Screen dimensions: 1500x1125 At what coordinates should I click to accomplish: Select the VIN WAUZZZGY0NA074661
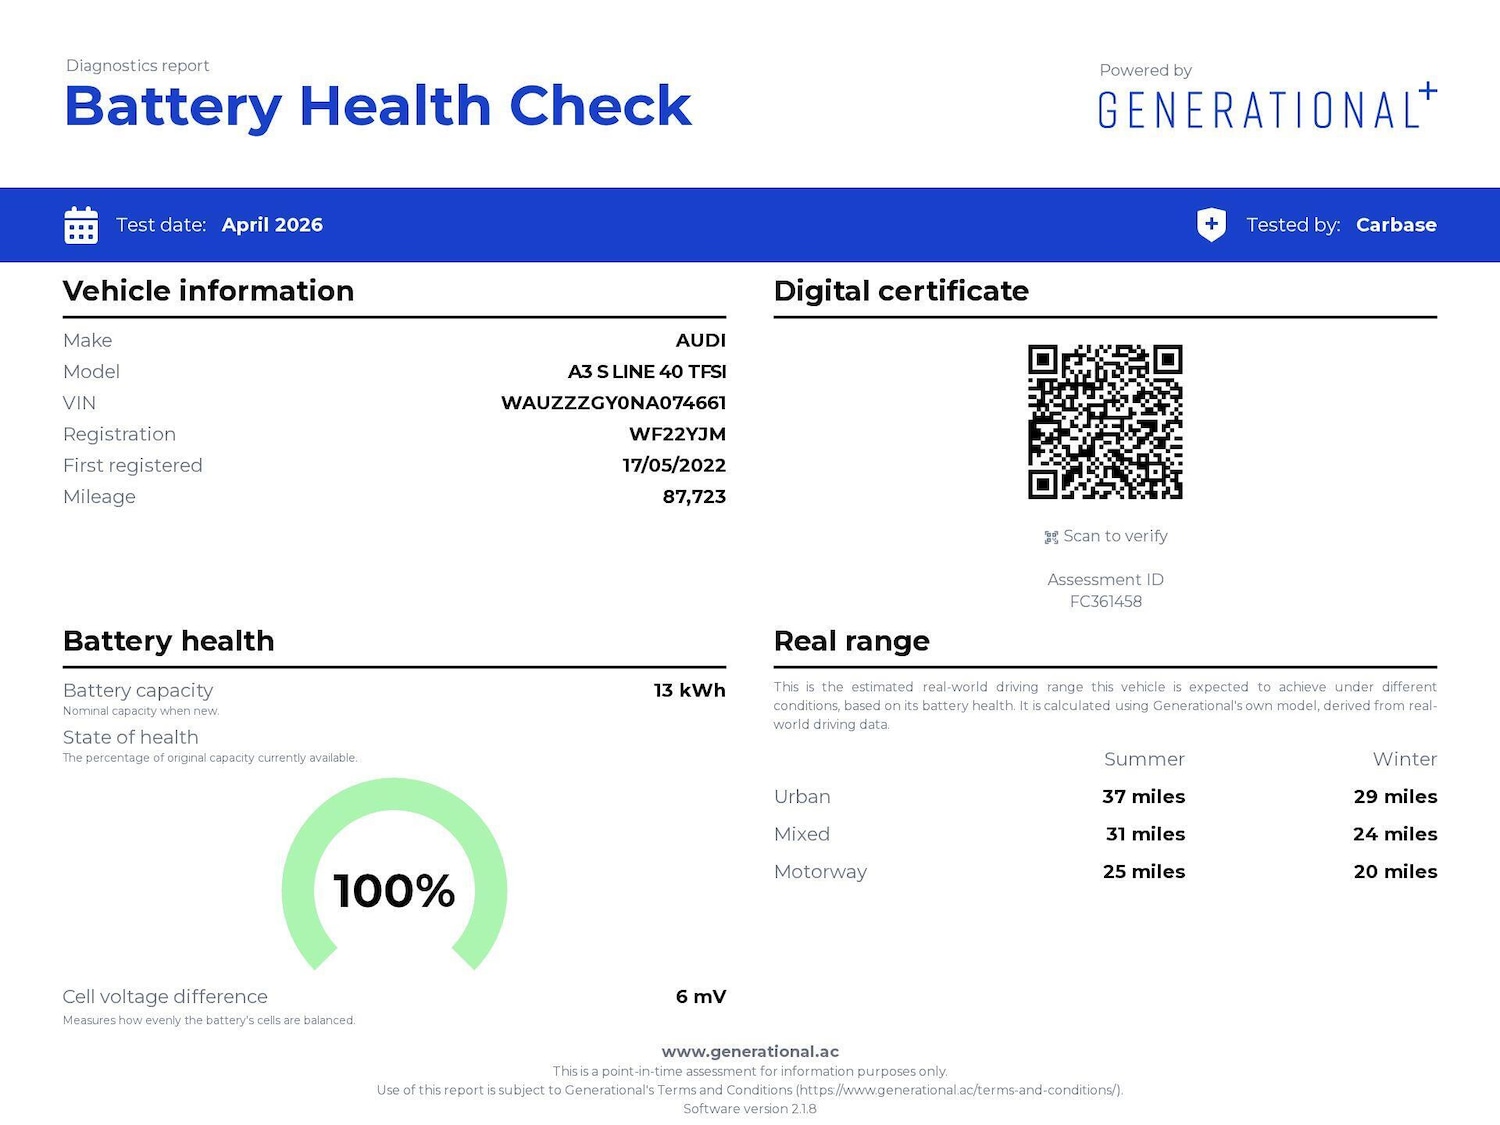[613, 403]
